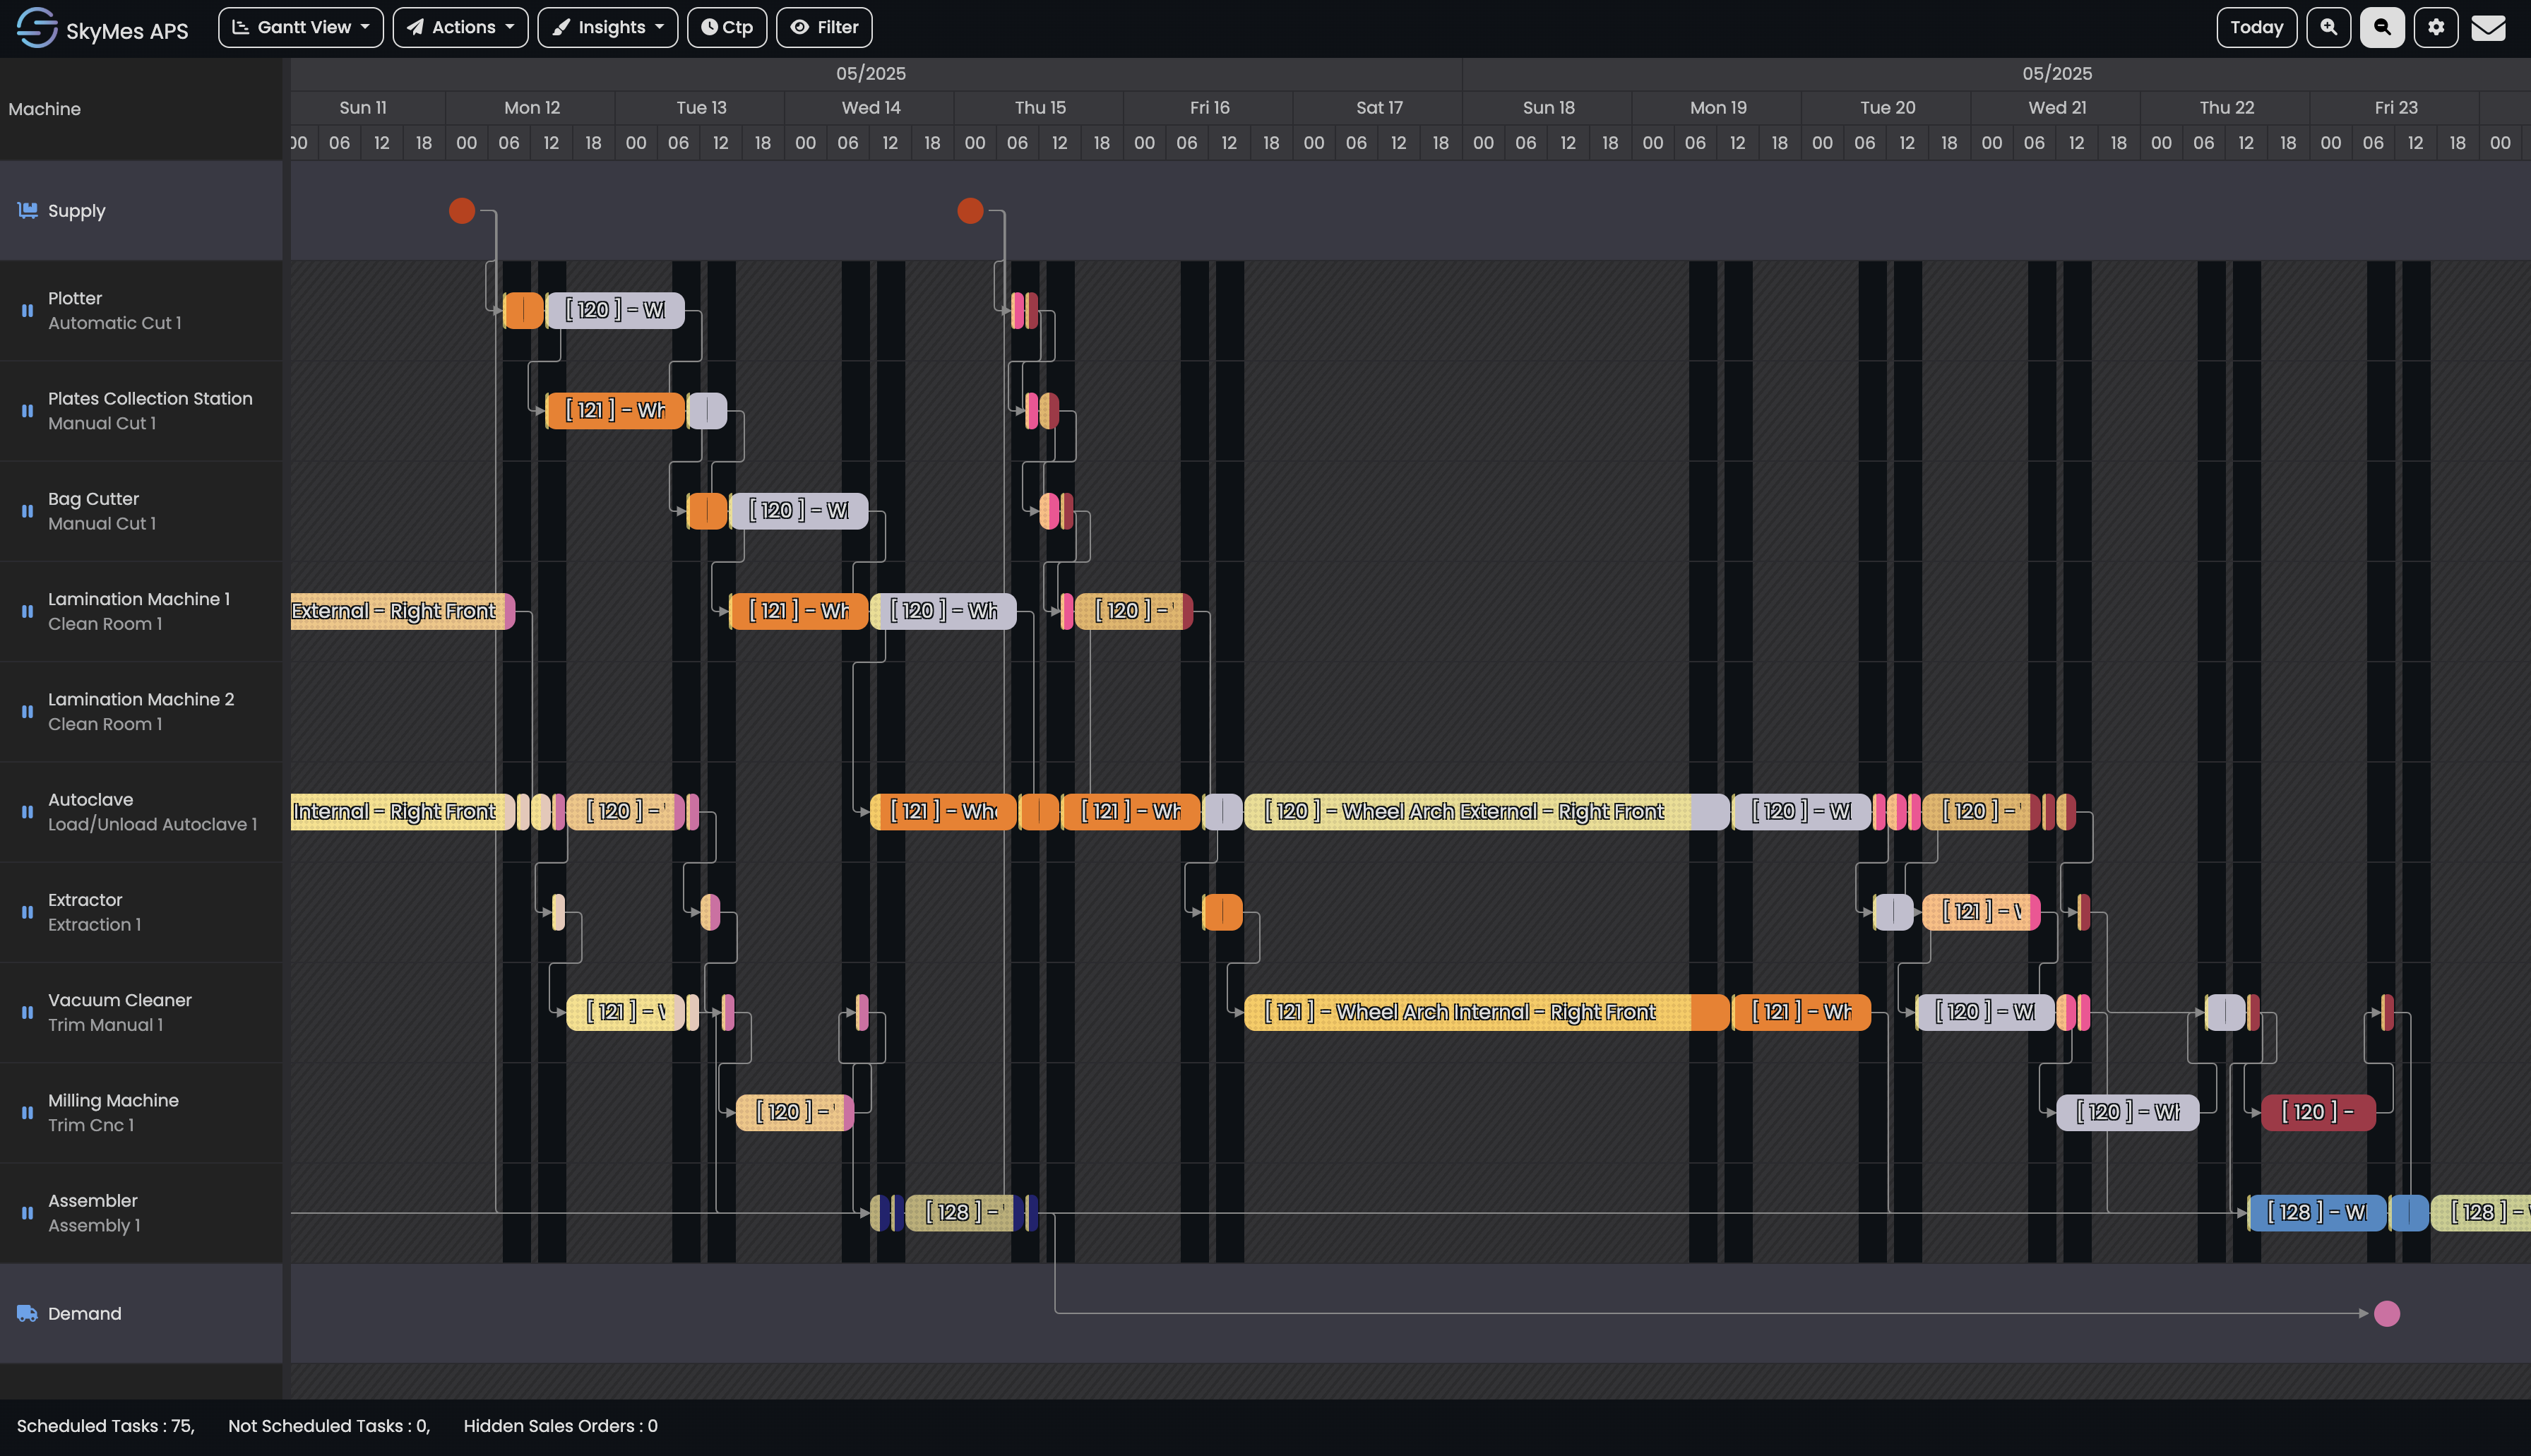The image size is (2531, 1456).
Task: Toggle pause icon on Autoclave row
Action: (x=27, y=812)
